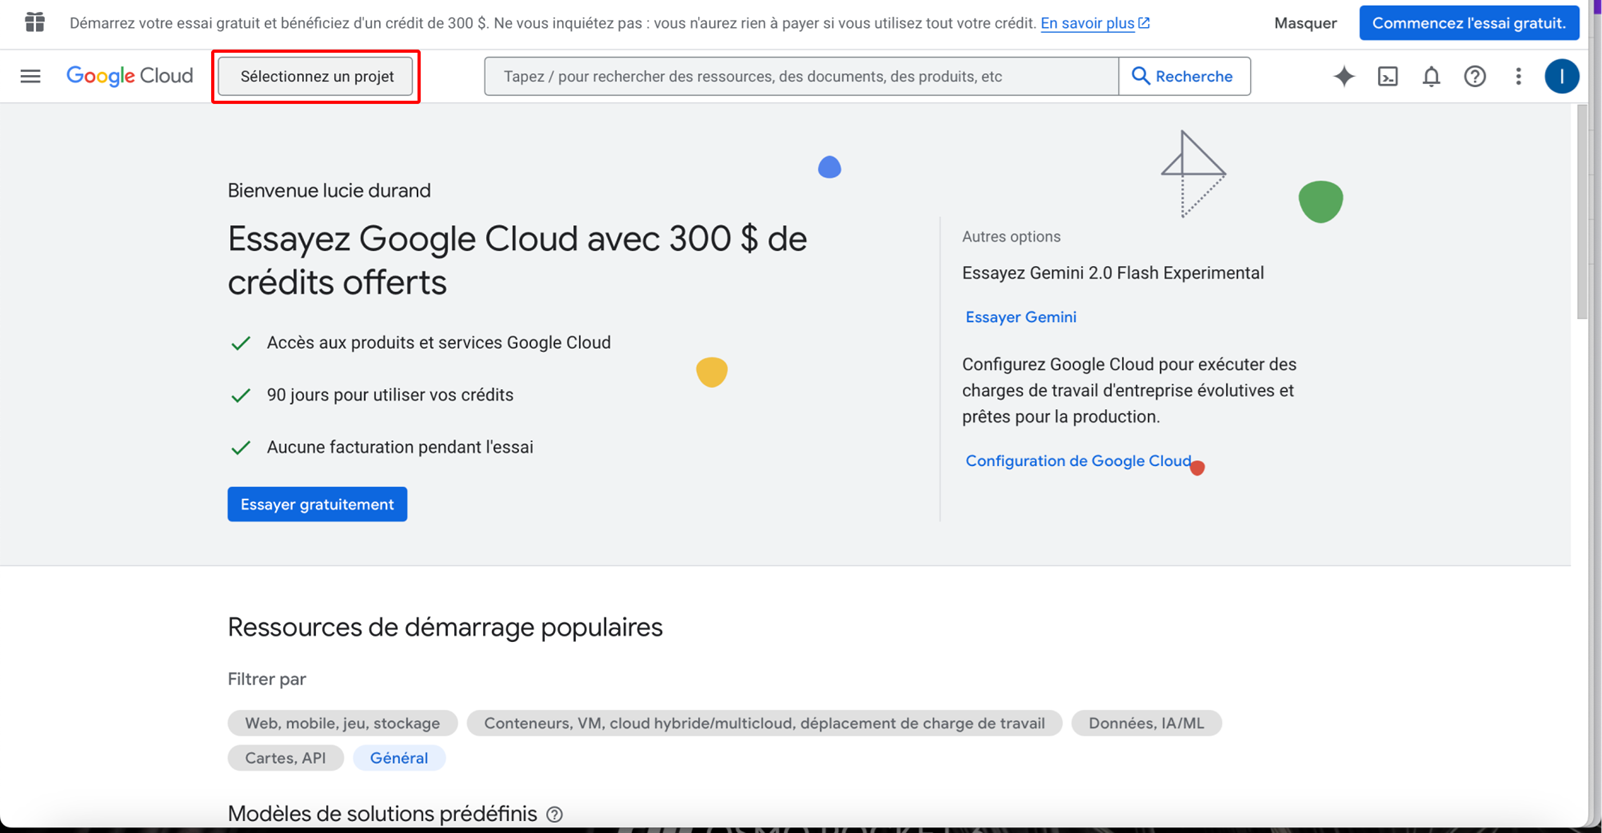Toggle the Données, IA/ML filter chip
The width and height of the screenshot is (1602, 833).
point(1146,723)
